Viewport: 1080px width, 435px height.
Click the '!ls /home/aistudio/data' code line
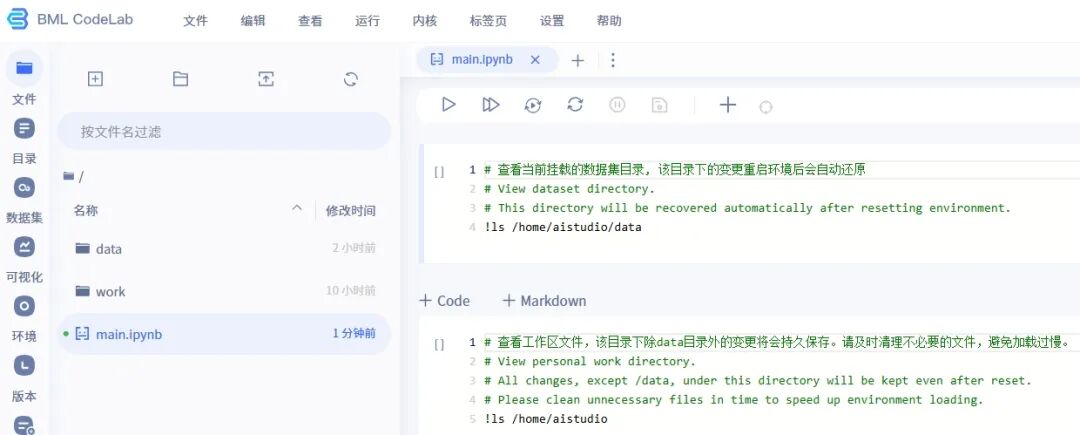pos(563,226)
